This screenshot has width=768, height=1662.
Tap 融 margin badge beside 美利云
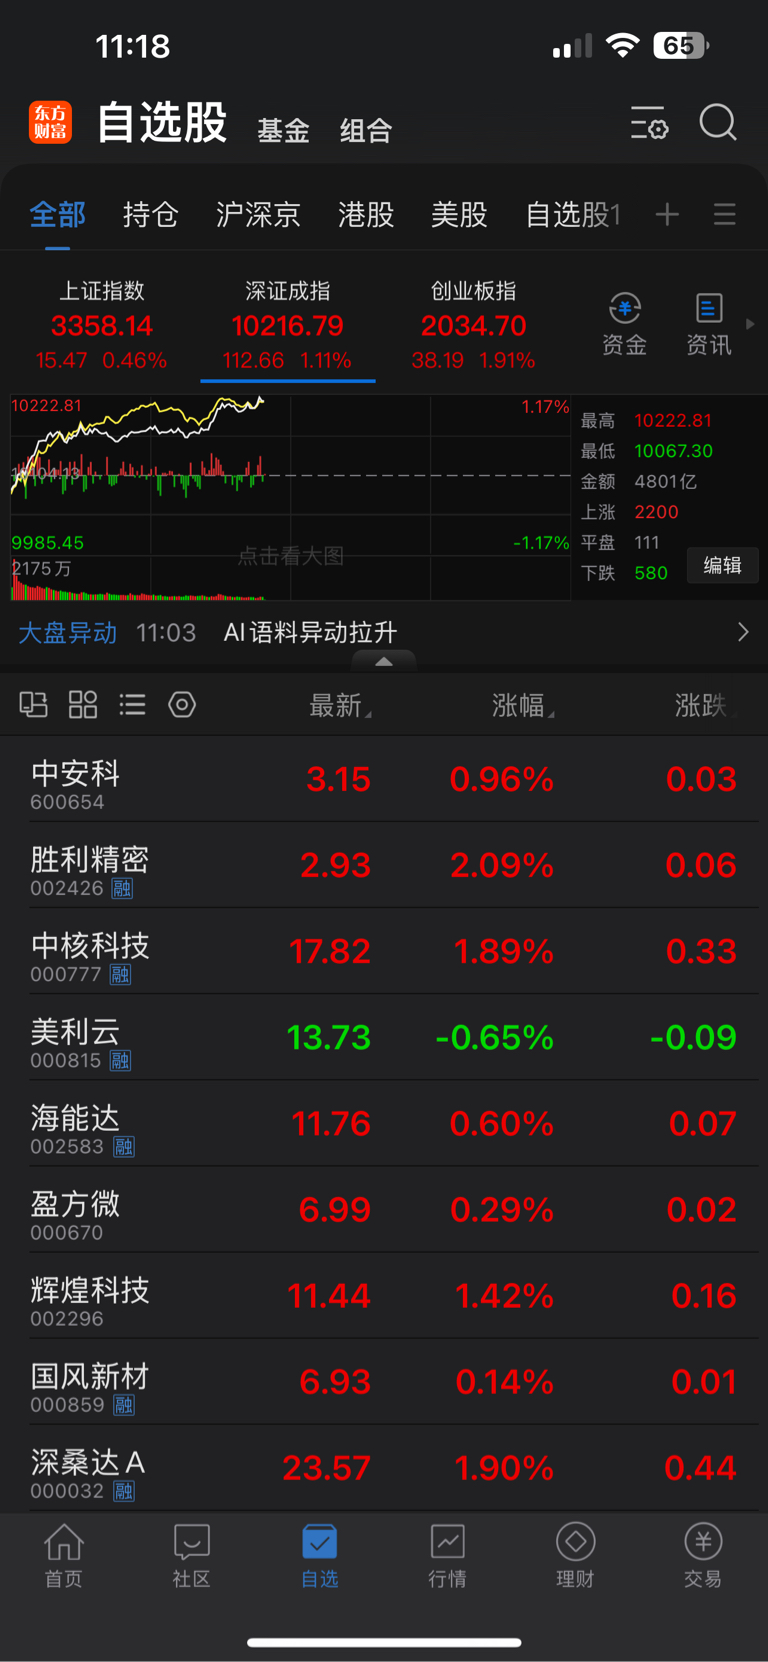click(x=120, y=1060)
